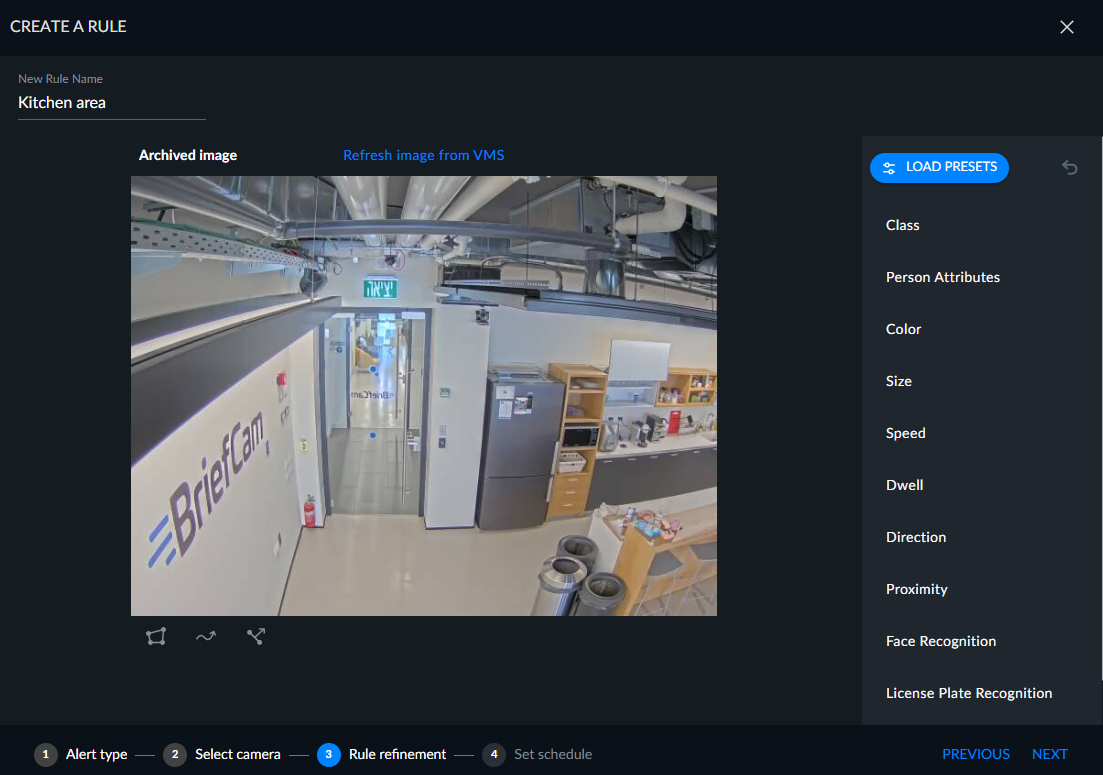Go to step 1 Alert type
Viewport: 1103px width, 775px height.
81,754
